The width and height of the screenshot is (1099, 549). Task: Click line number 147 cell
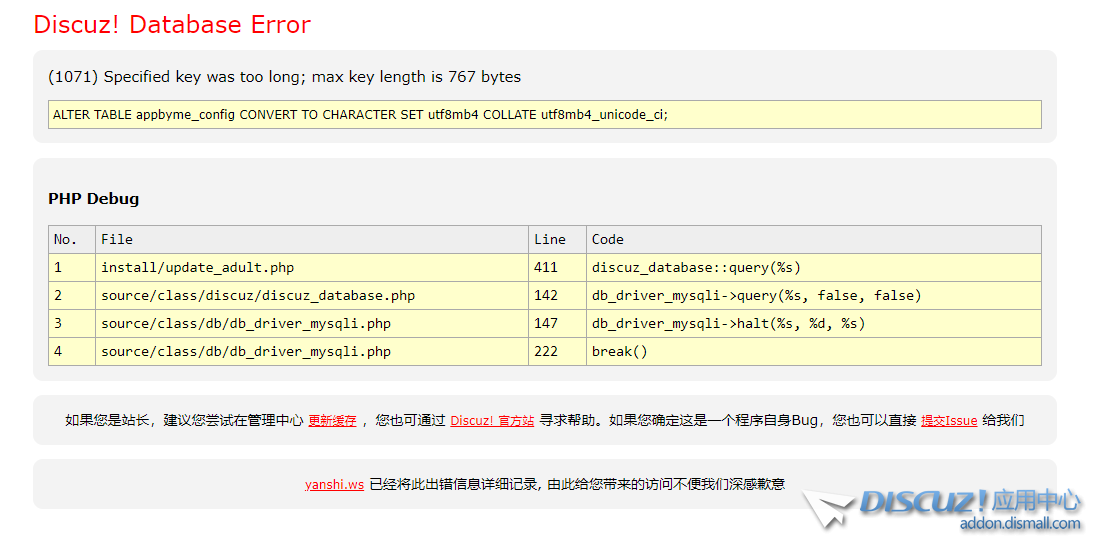(x=557, y=323)
